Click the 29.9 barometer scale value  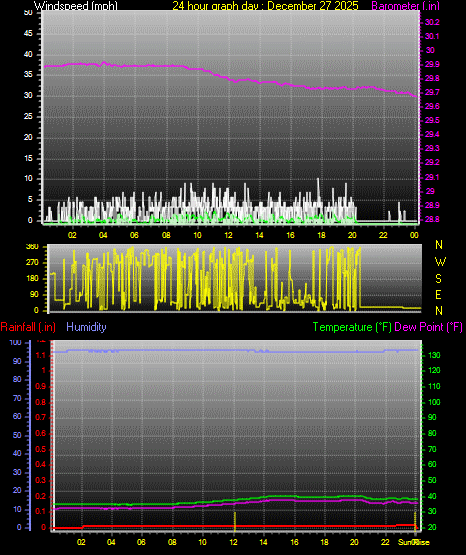tap(432, 64)
